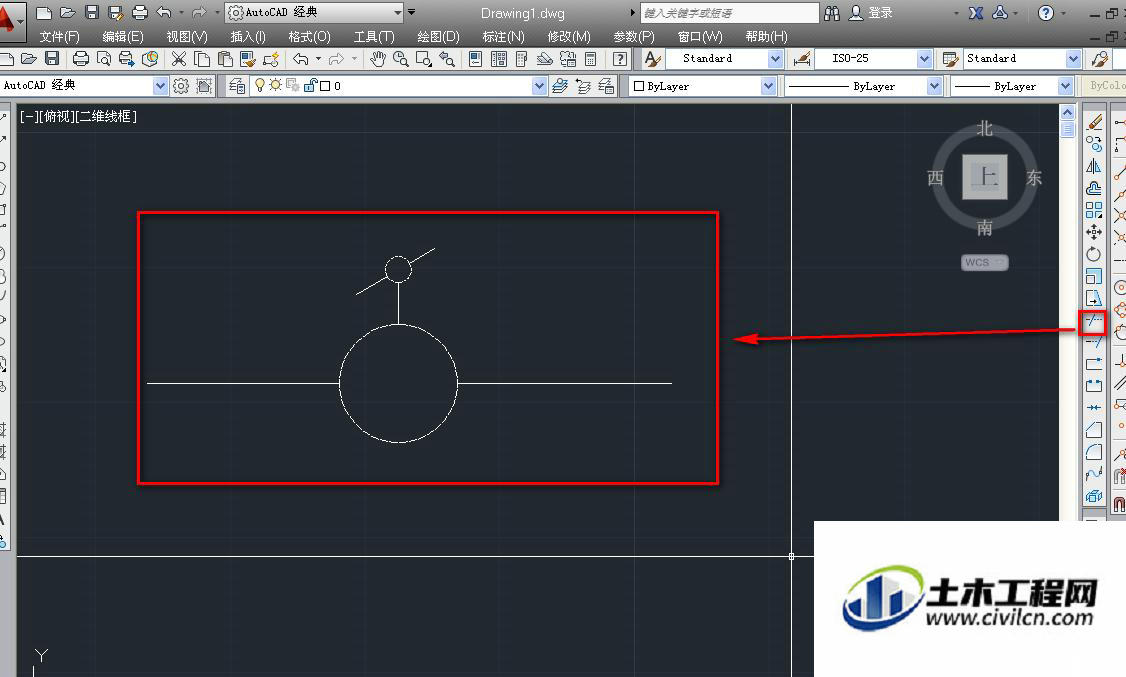Select the Rotate tool
1126x677 pixels.
point(1094,254)
